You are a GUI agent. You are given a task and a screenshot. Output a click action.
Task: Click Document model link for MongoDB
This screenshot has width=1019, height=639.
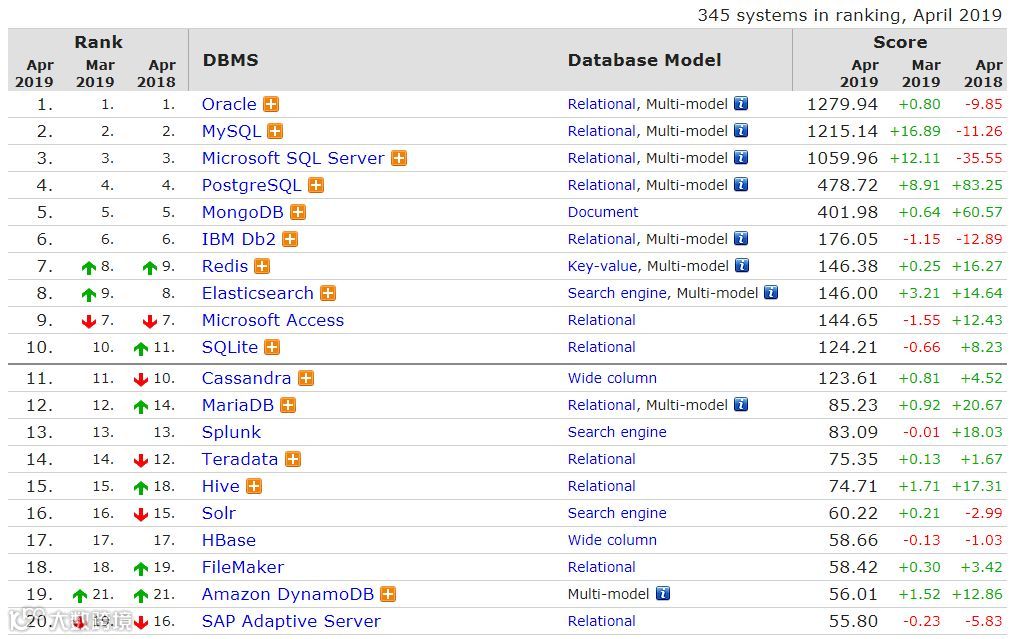[603, 212]
